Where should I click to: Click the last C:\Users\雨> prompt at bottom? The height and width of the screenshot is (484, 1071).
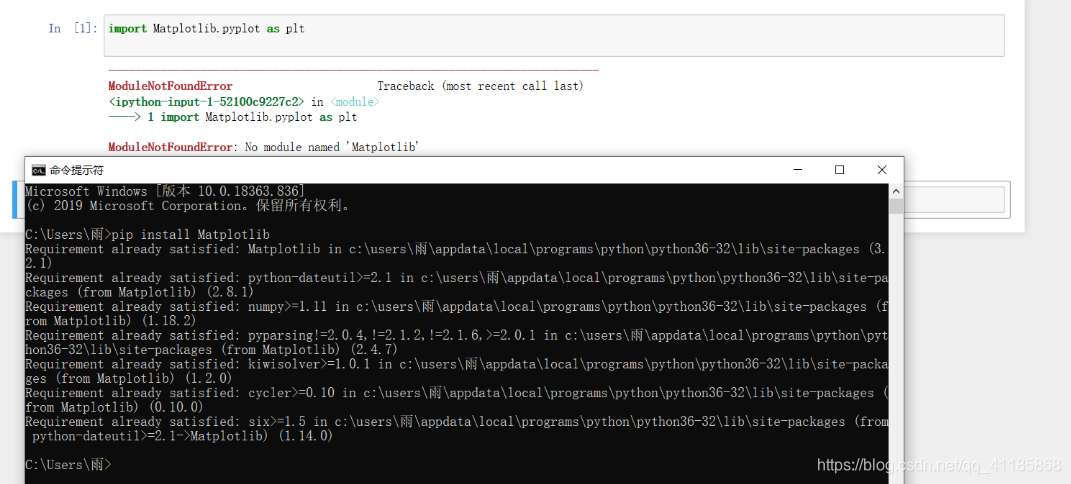tap(68, 465)
